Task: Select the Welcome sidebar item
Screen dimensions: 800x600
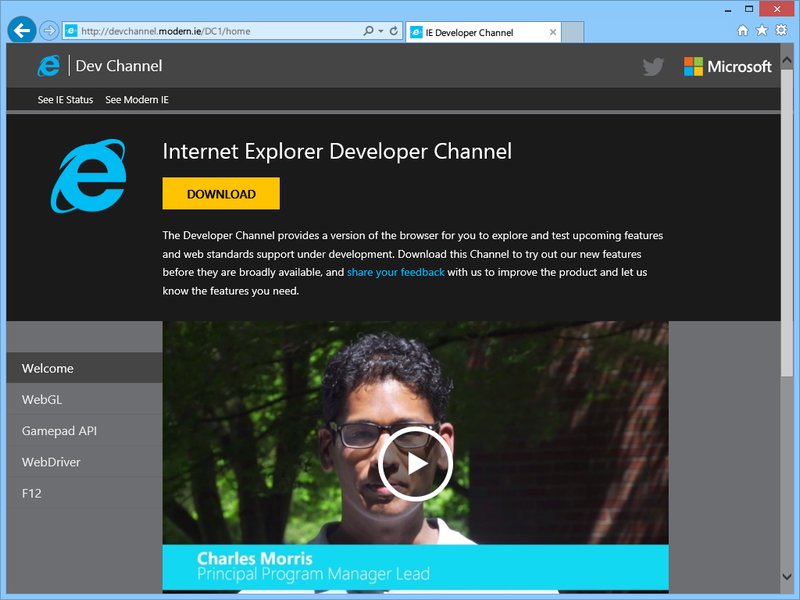Action: tap(84, 368)
